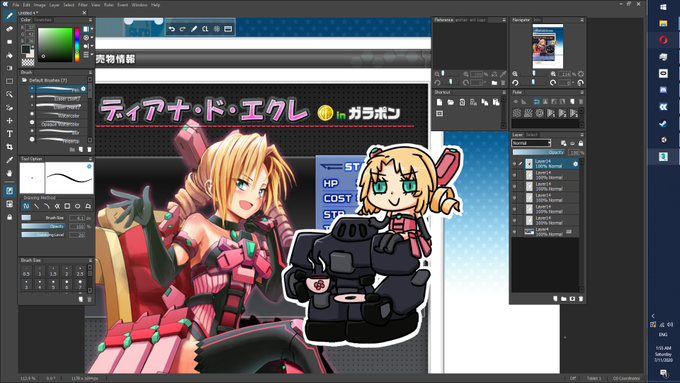Select the Hand pan tool
This screenshot has height=383, width=680.
click(x=9, y=173)
